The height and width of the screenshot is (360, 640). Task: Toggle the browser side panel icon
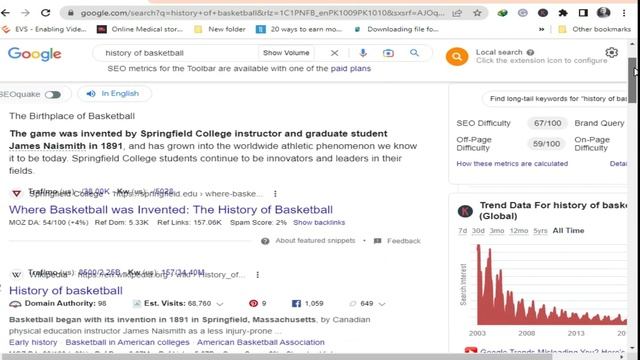pyautogui.click(x=583, y=13)
